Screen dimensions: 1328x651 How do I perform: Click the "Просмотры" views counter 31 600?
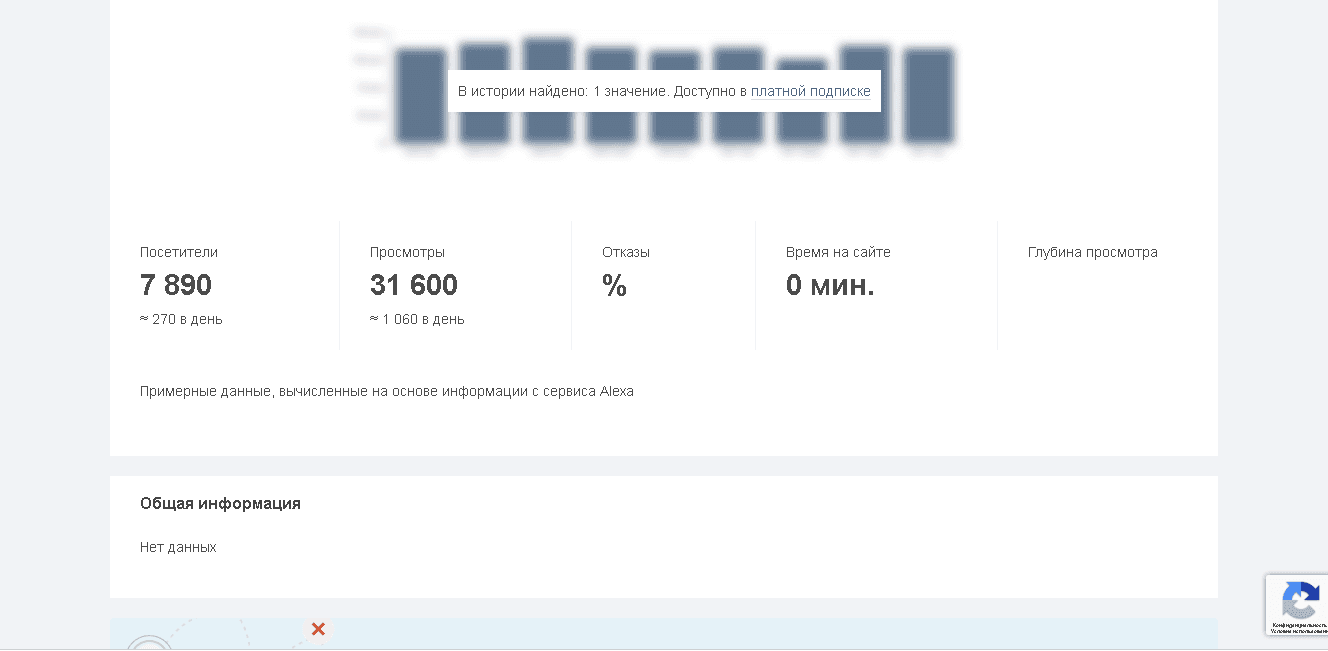tap(414, 284)
